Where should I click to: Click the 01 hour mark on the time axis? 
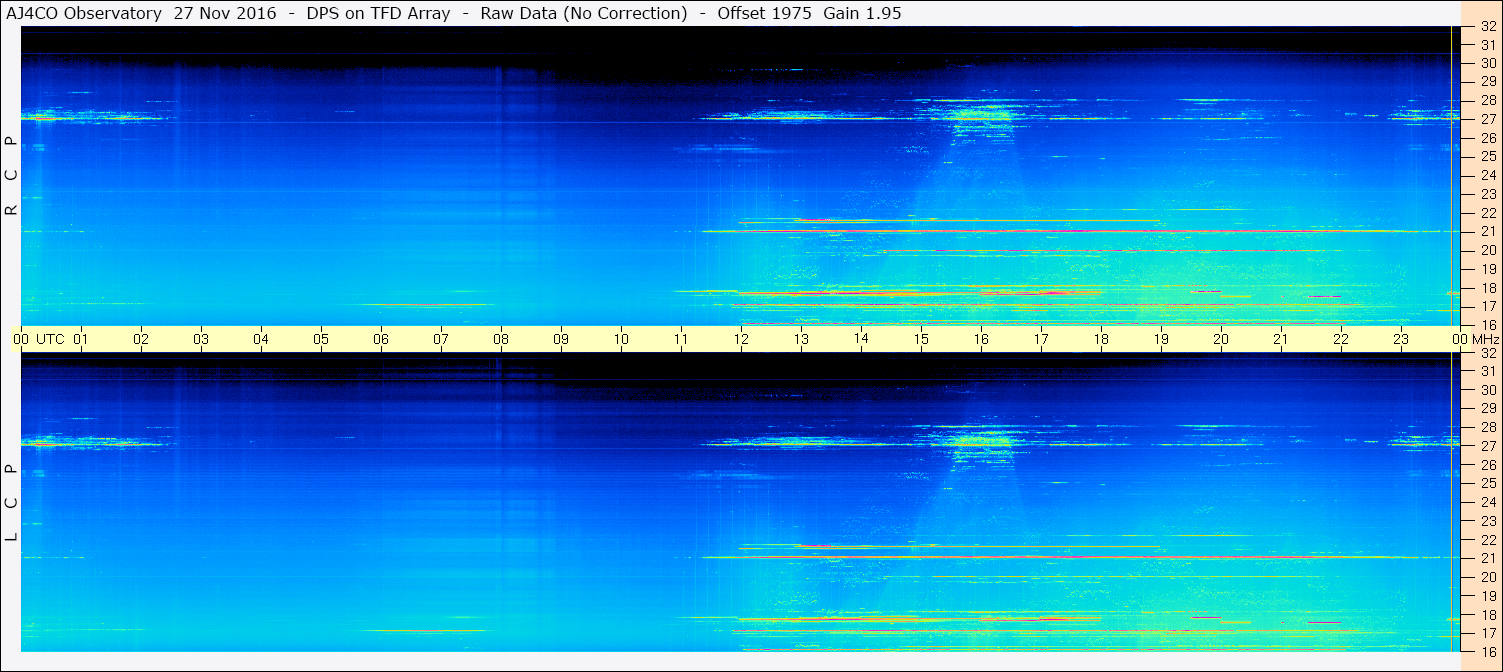point(81,339)
